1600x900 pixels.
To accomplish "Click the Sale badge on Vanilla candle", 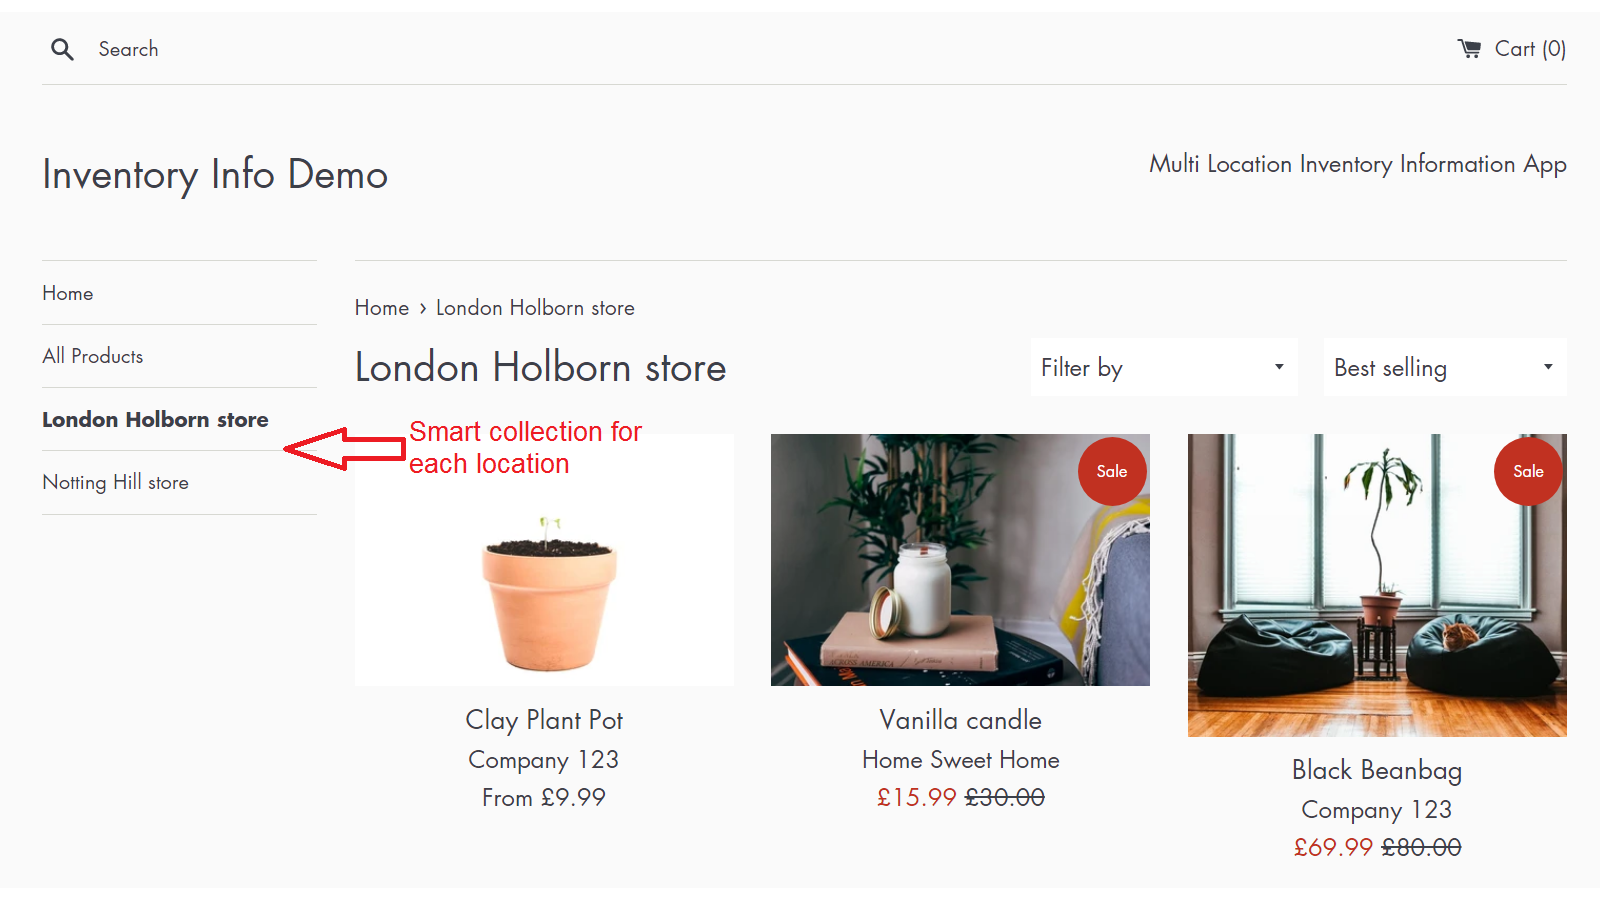I will pos(1111,471).
